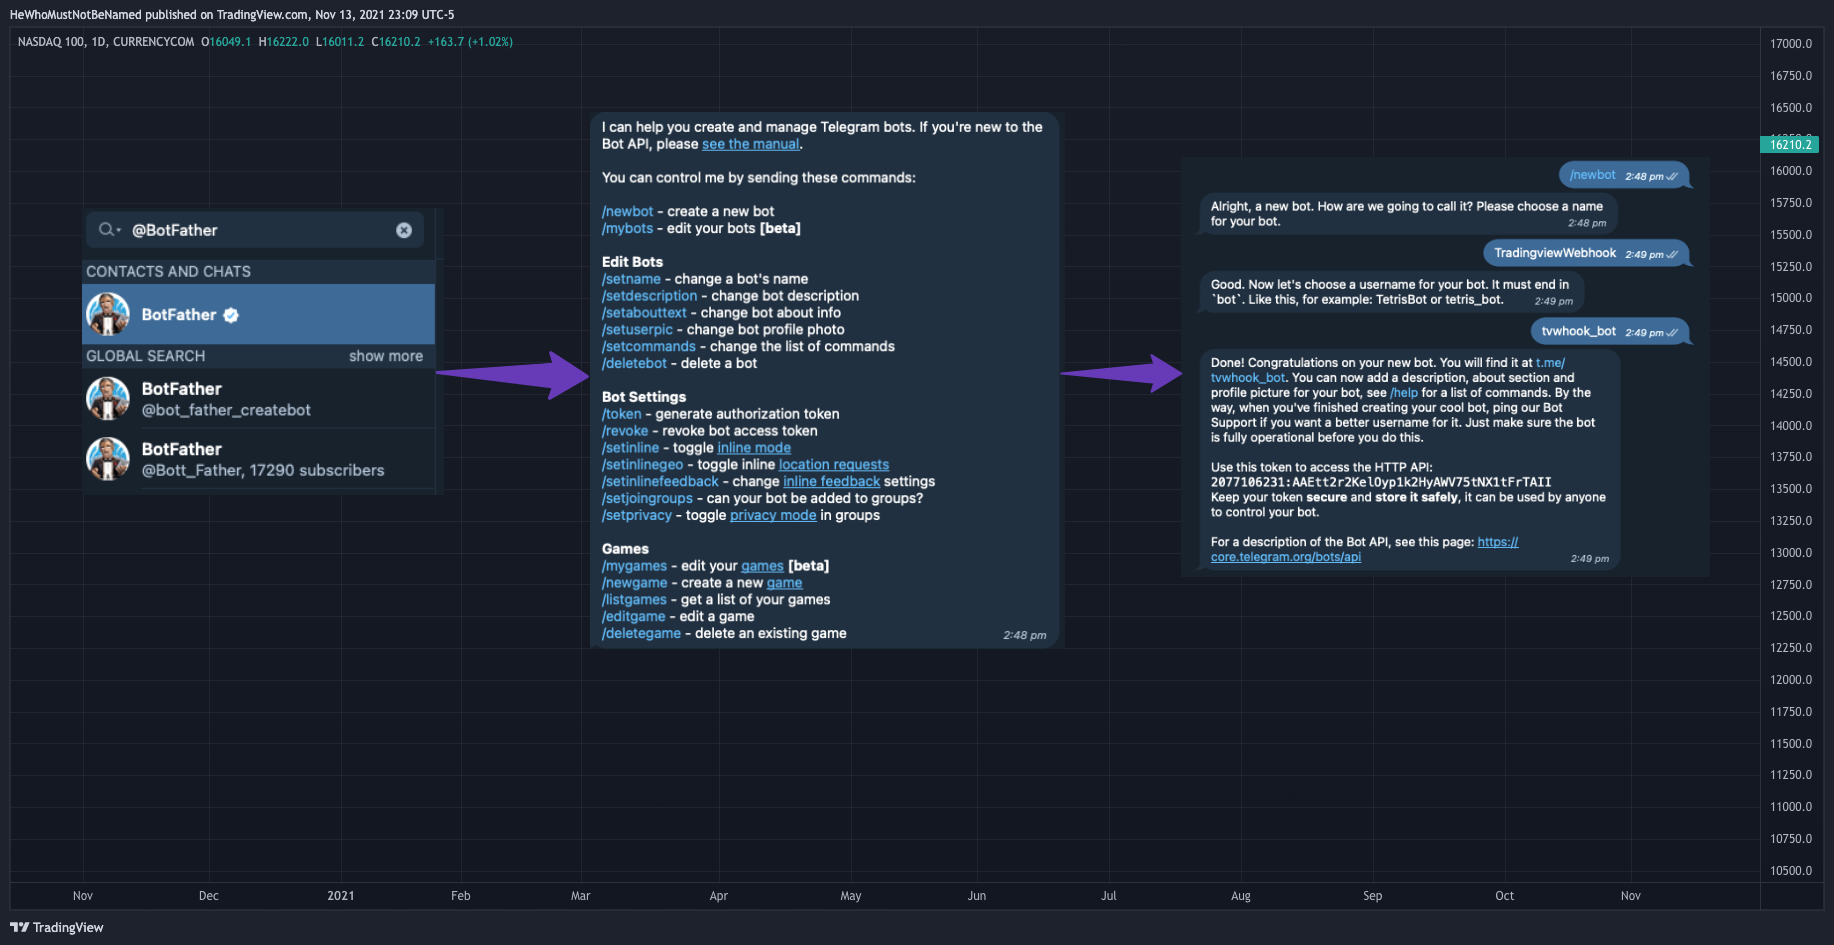Click the sent "tvwhook_bot" message bubble
Image resolution: width=1834 pixels, height=945 pixels.
(1610, 331)
